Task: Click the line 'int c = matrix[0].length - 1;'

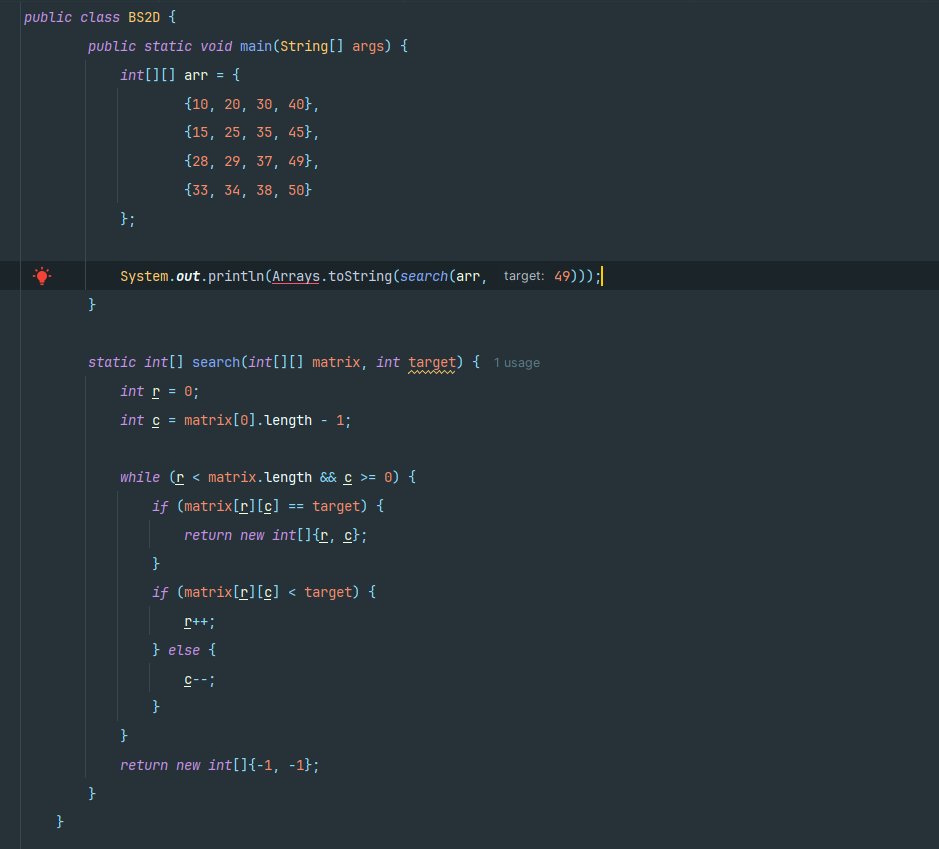Action: click(x=235, y=420)
